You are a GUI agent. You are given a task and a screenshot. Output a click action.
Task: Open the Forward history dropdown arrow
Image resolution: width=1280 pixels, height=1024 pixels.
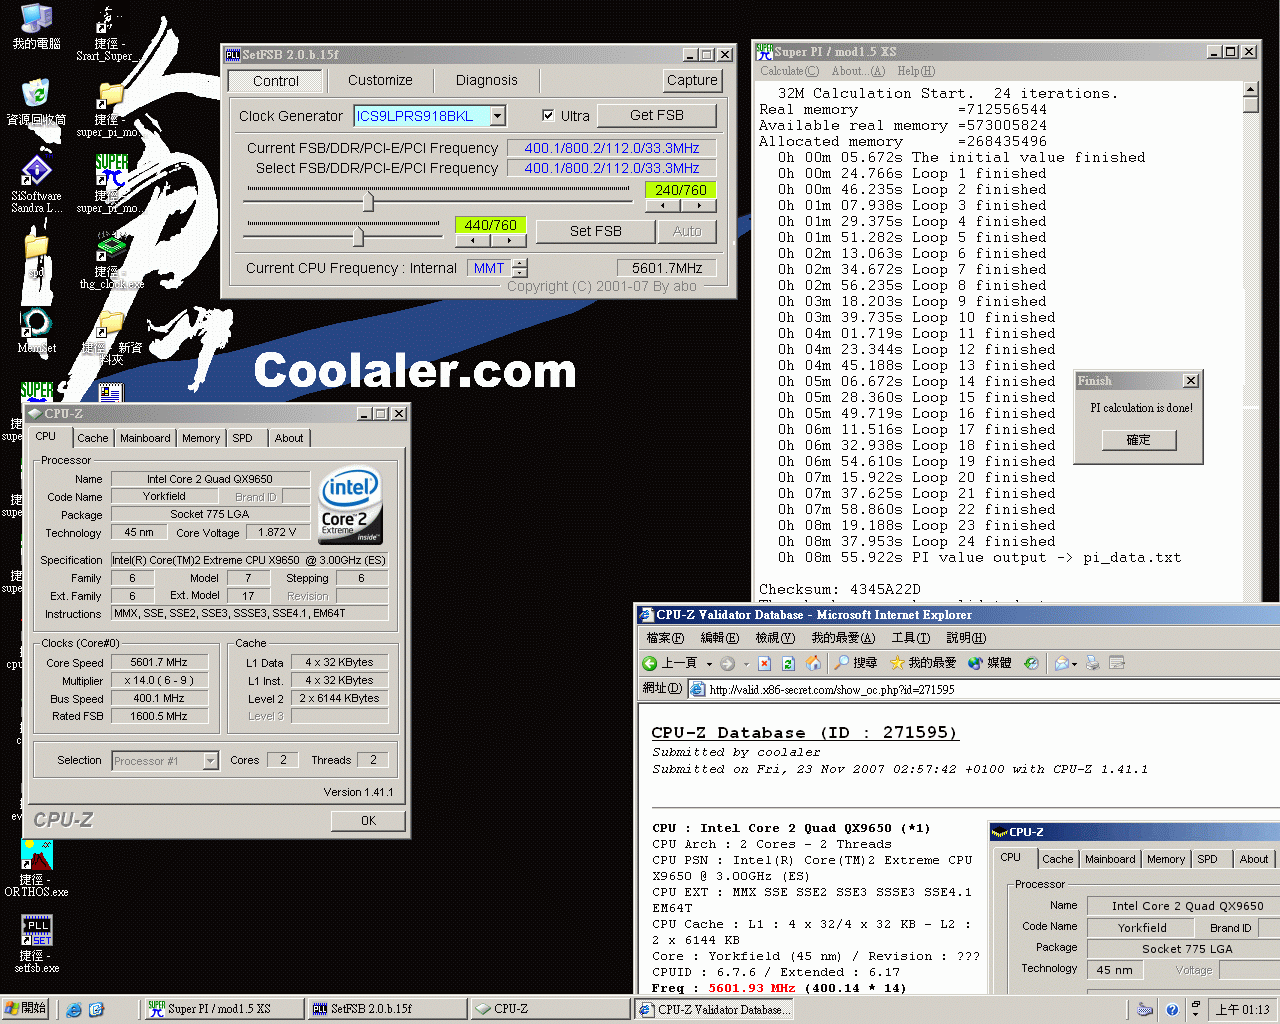click(746, 664)
